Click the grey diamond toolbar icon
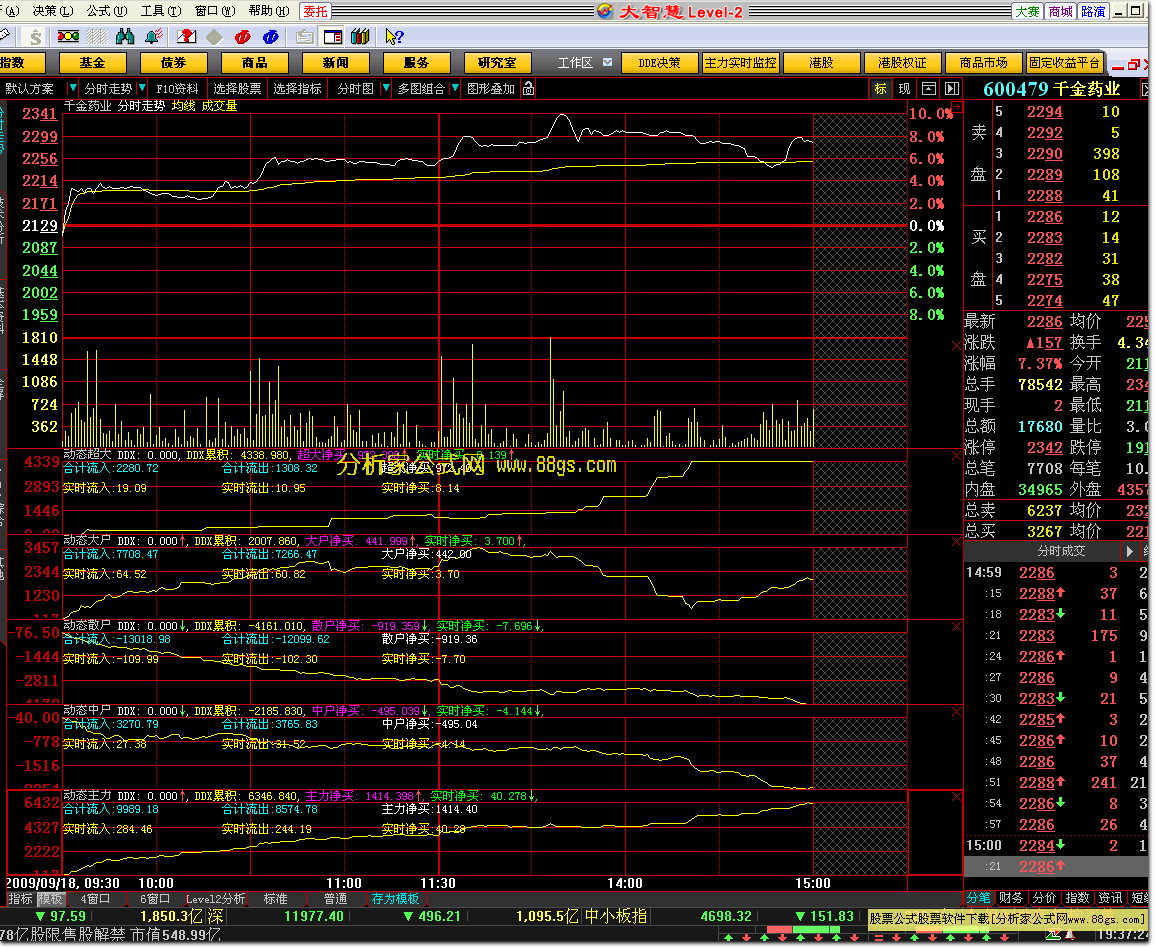This screenshot has height=948, width=1155. 214,37
